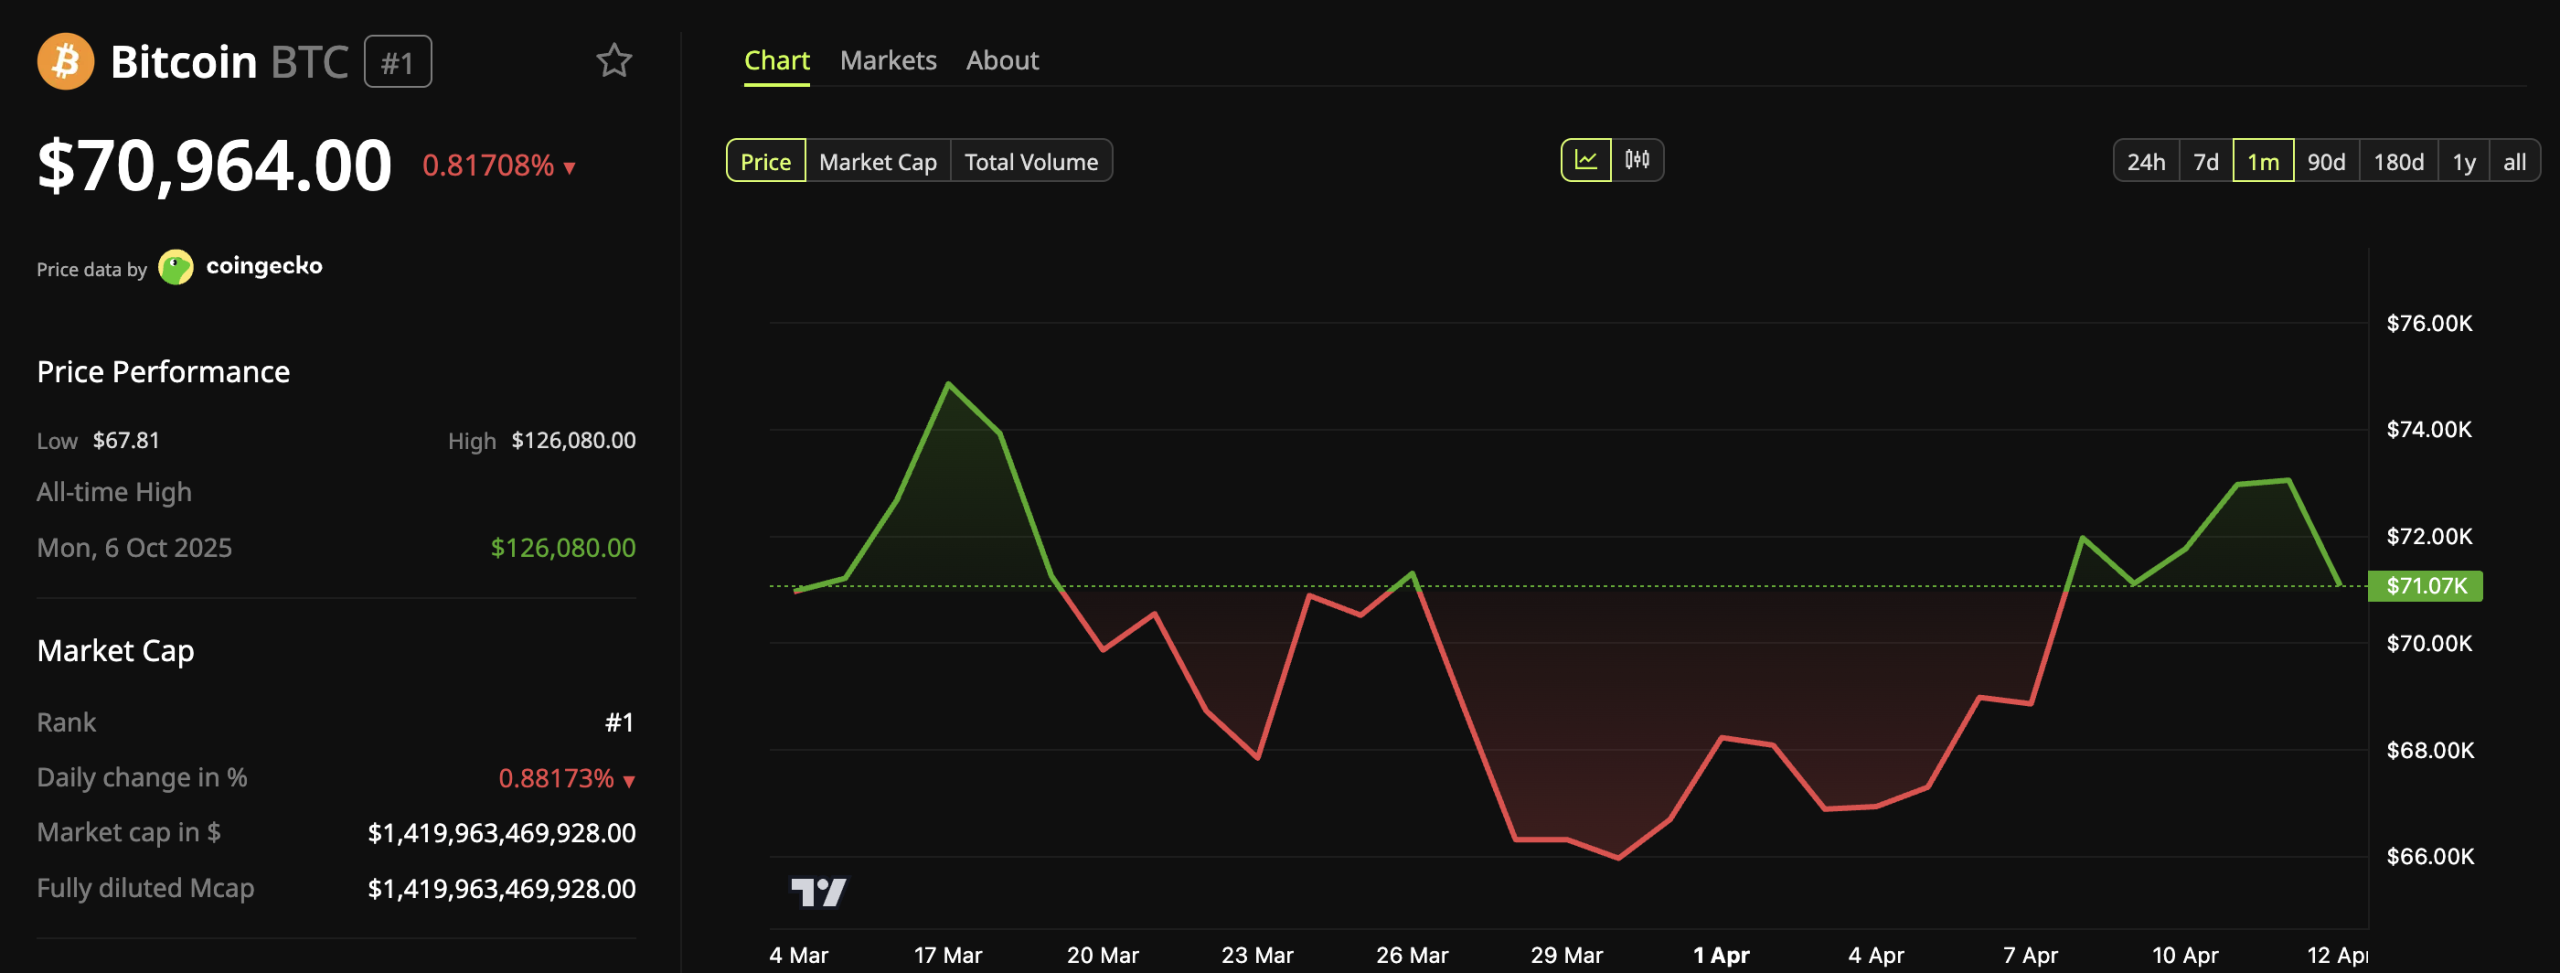
Task: Add Bitcoin to favorites with star icon
Action: (x=614, y=61)
